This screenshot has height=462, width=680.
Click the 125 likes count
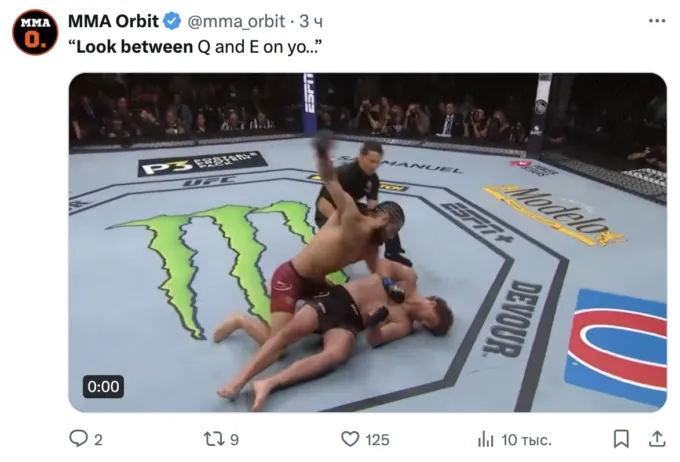pos(377,440)
